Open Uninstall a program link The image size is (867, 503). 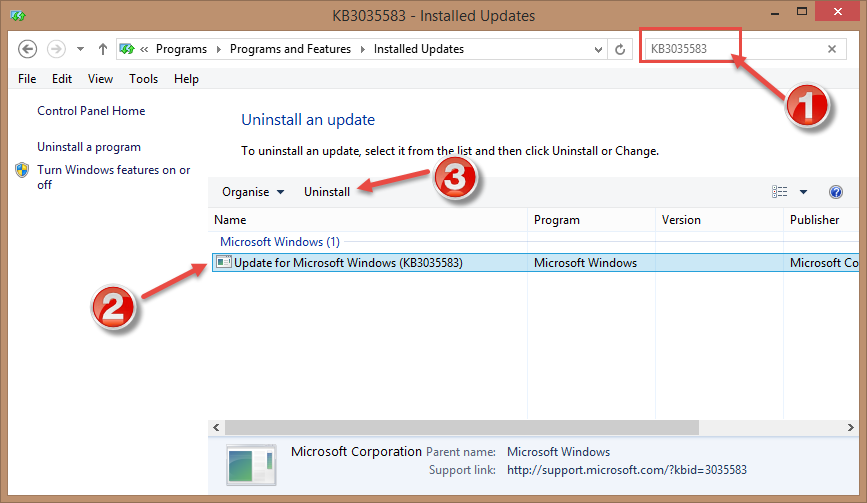point(89,147)
